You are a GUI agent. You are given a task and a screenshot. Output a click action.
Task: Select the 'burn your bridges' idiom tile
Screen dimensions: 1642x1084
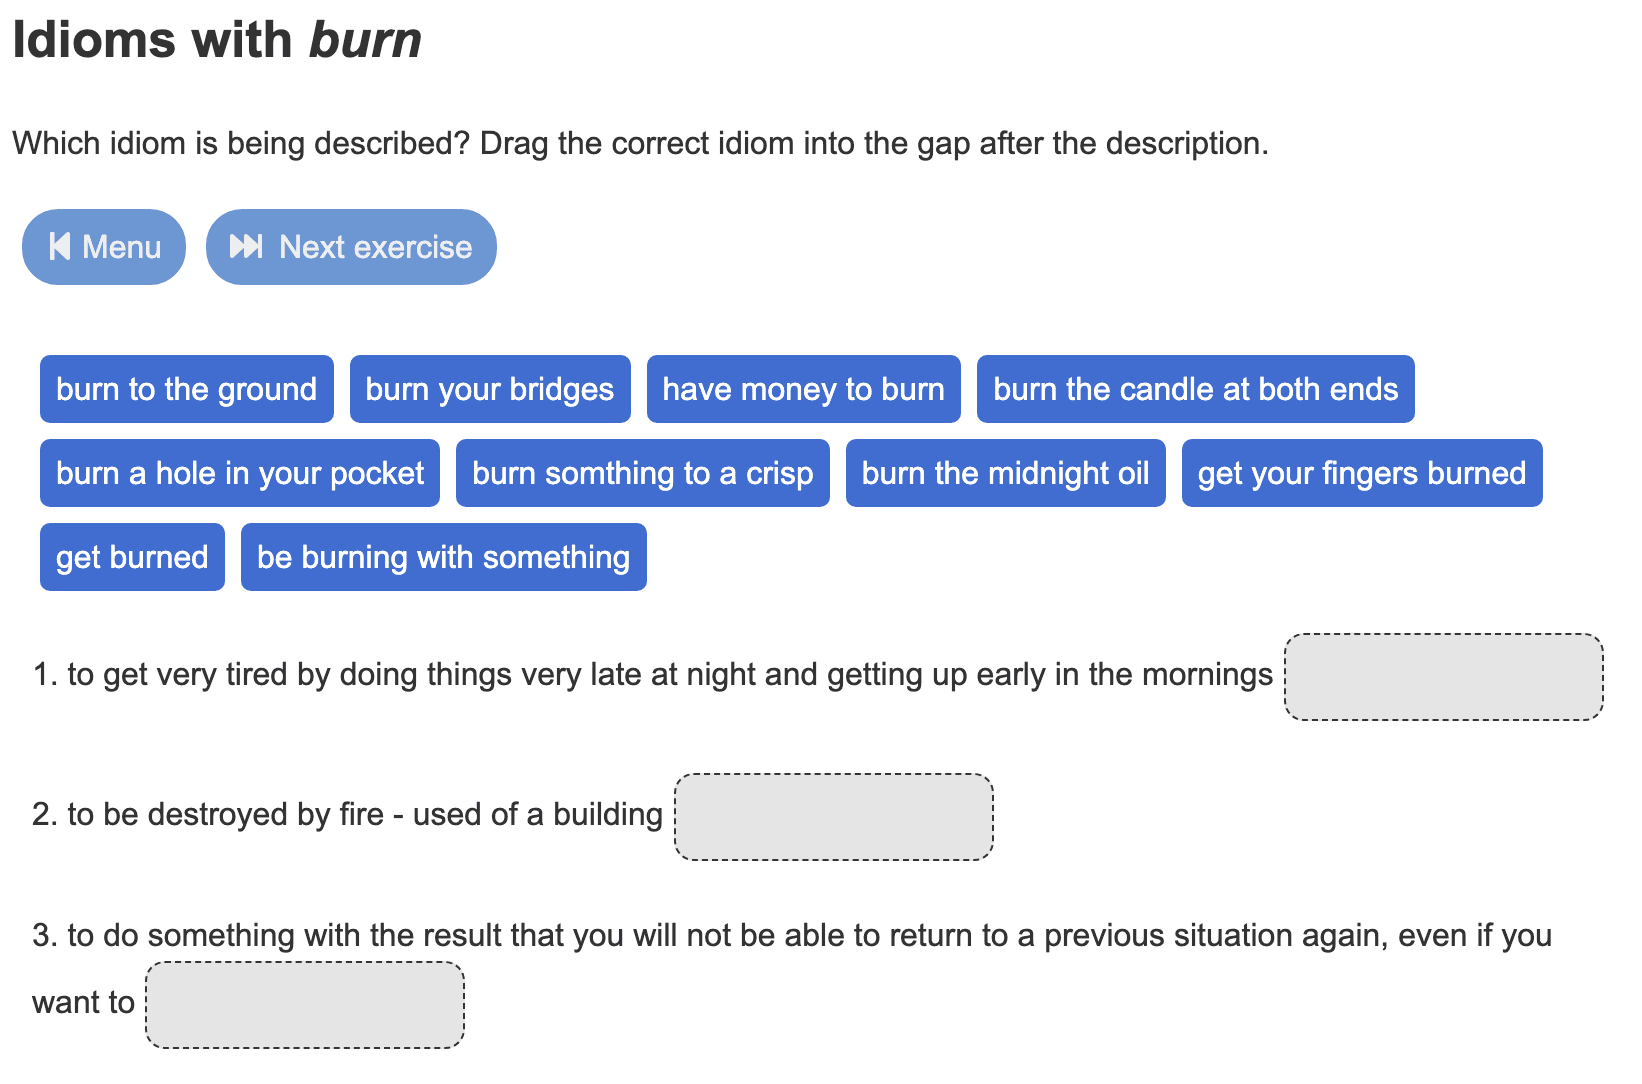tap(489, 389)
